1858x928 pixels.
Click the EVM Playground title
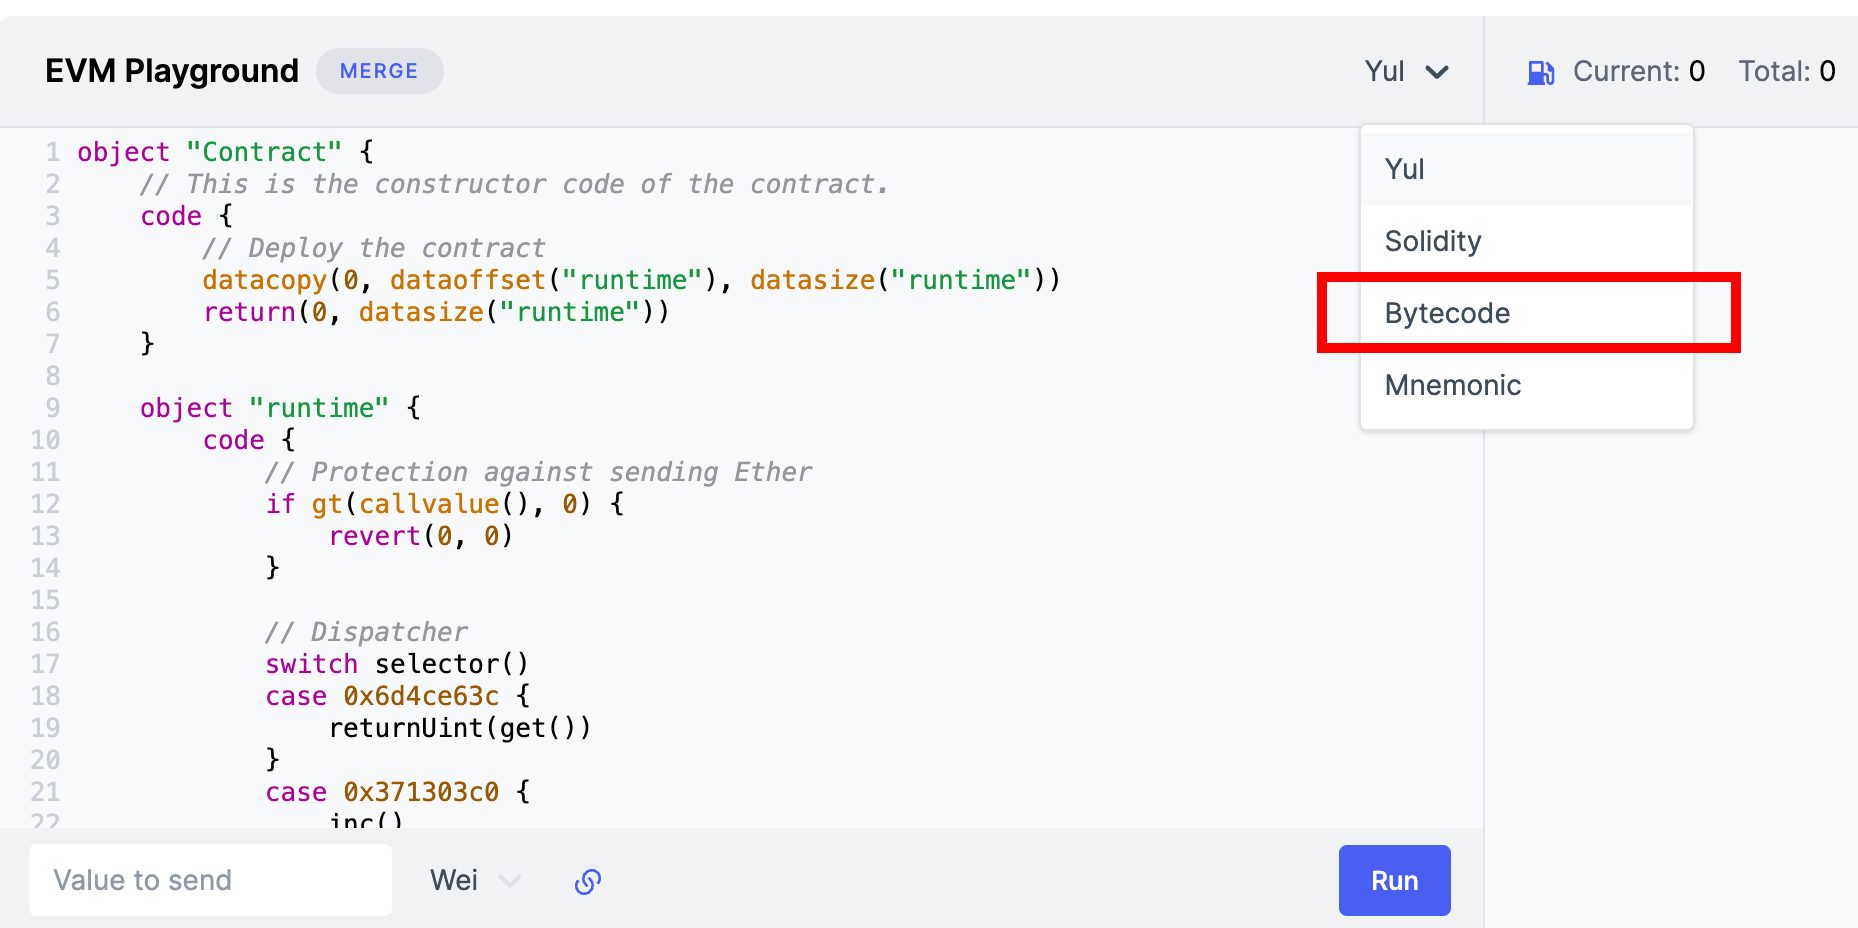coord(172,71)
